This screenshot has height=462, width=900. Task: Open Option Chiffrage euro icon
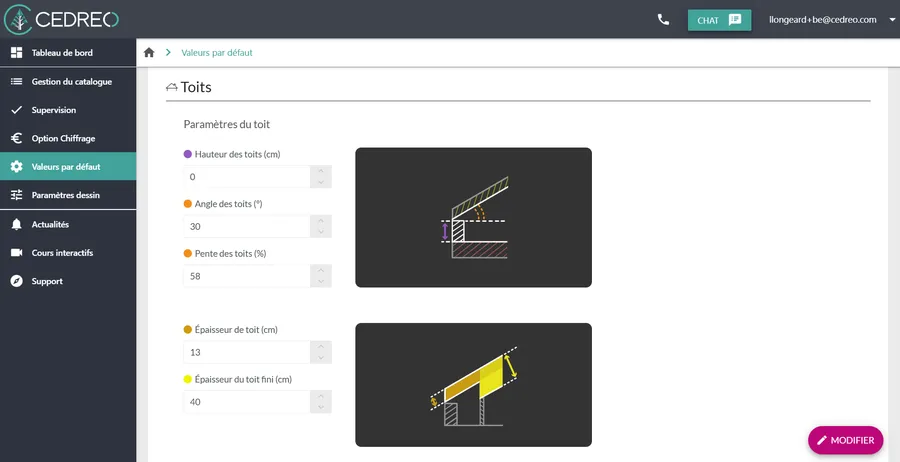coord(16,138)
